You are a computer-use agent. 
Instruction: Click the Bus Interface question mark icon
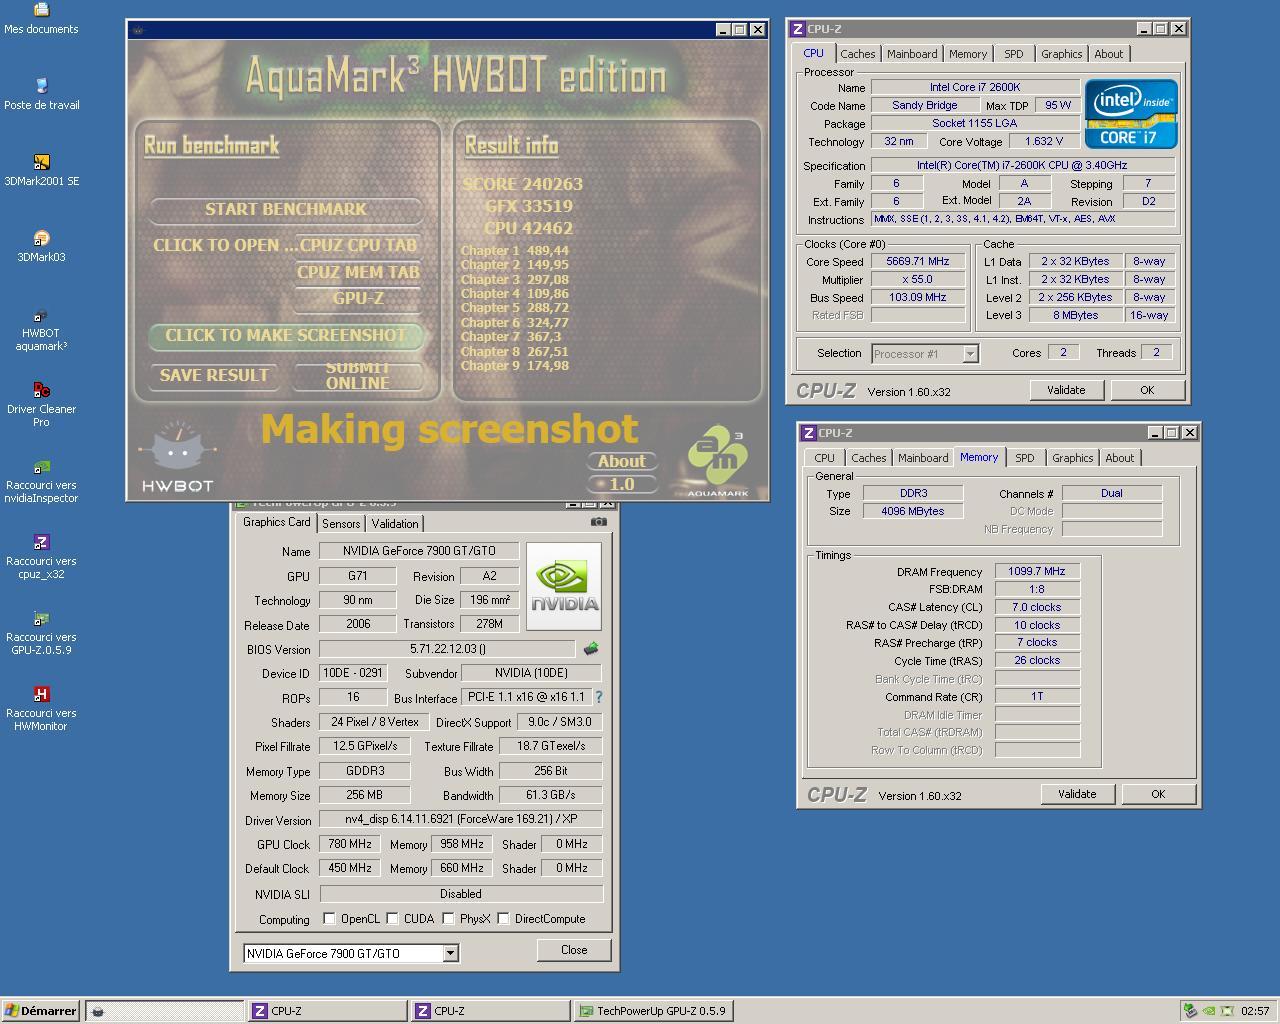pos(599,697)
